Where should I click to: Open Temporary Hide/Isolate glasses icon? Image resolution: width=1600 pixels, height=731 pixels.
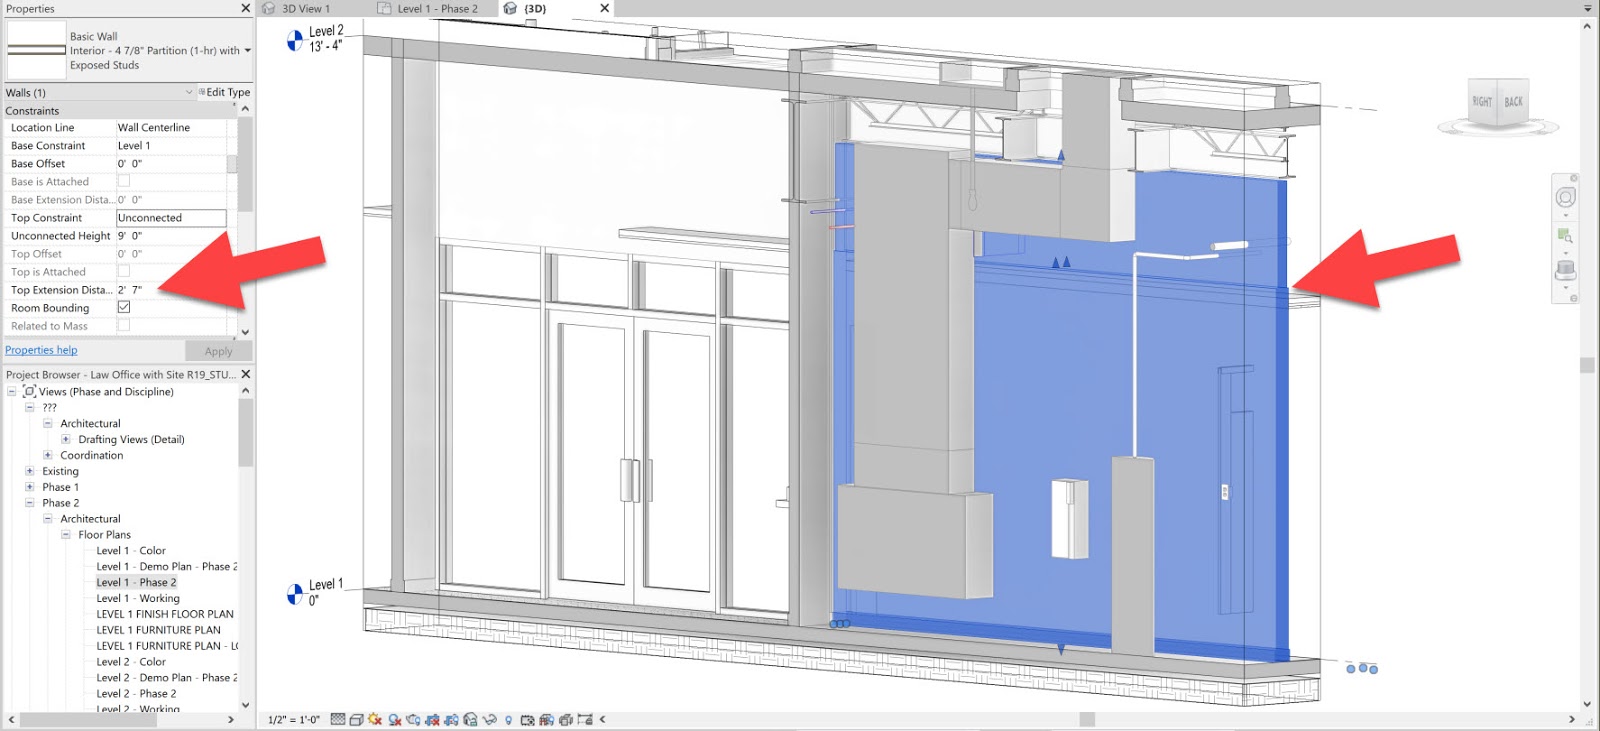pos(489,719)
